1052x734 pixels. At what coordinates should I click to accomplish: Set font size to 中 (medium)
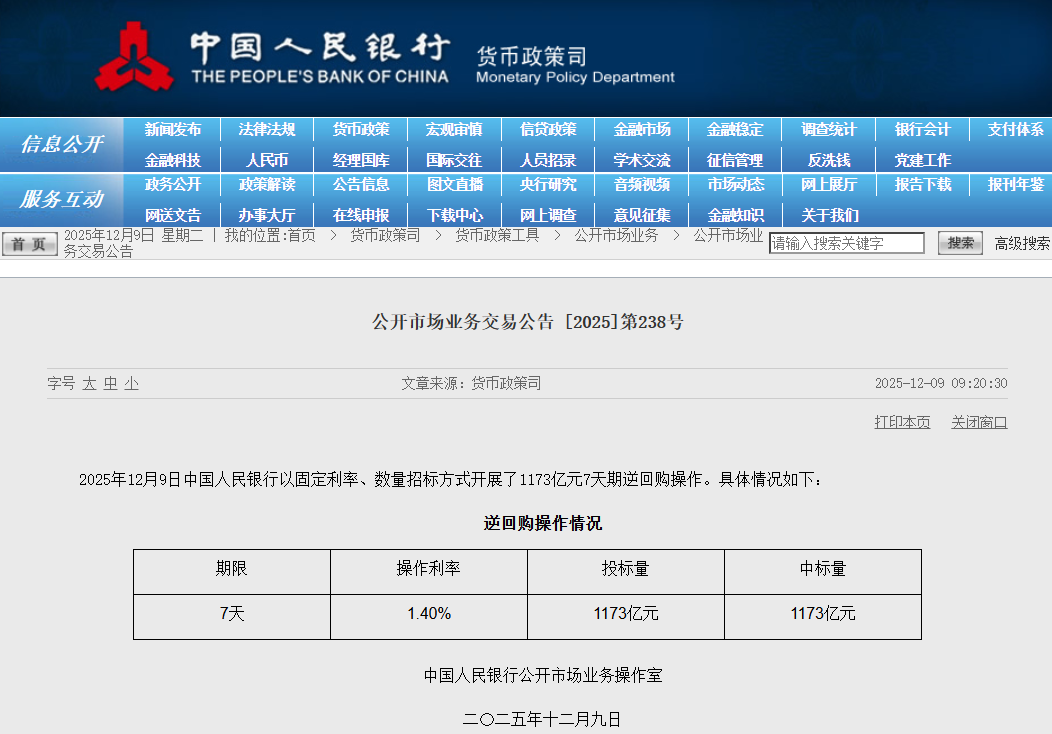pos(110,383)
